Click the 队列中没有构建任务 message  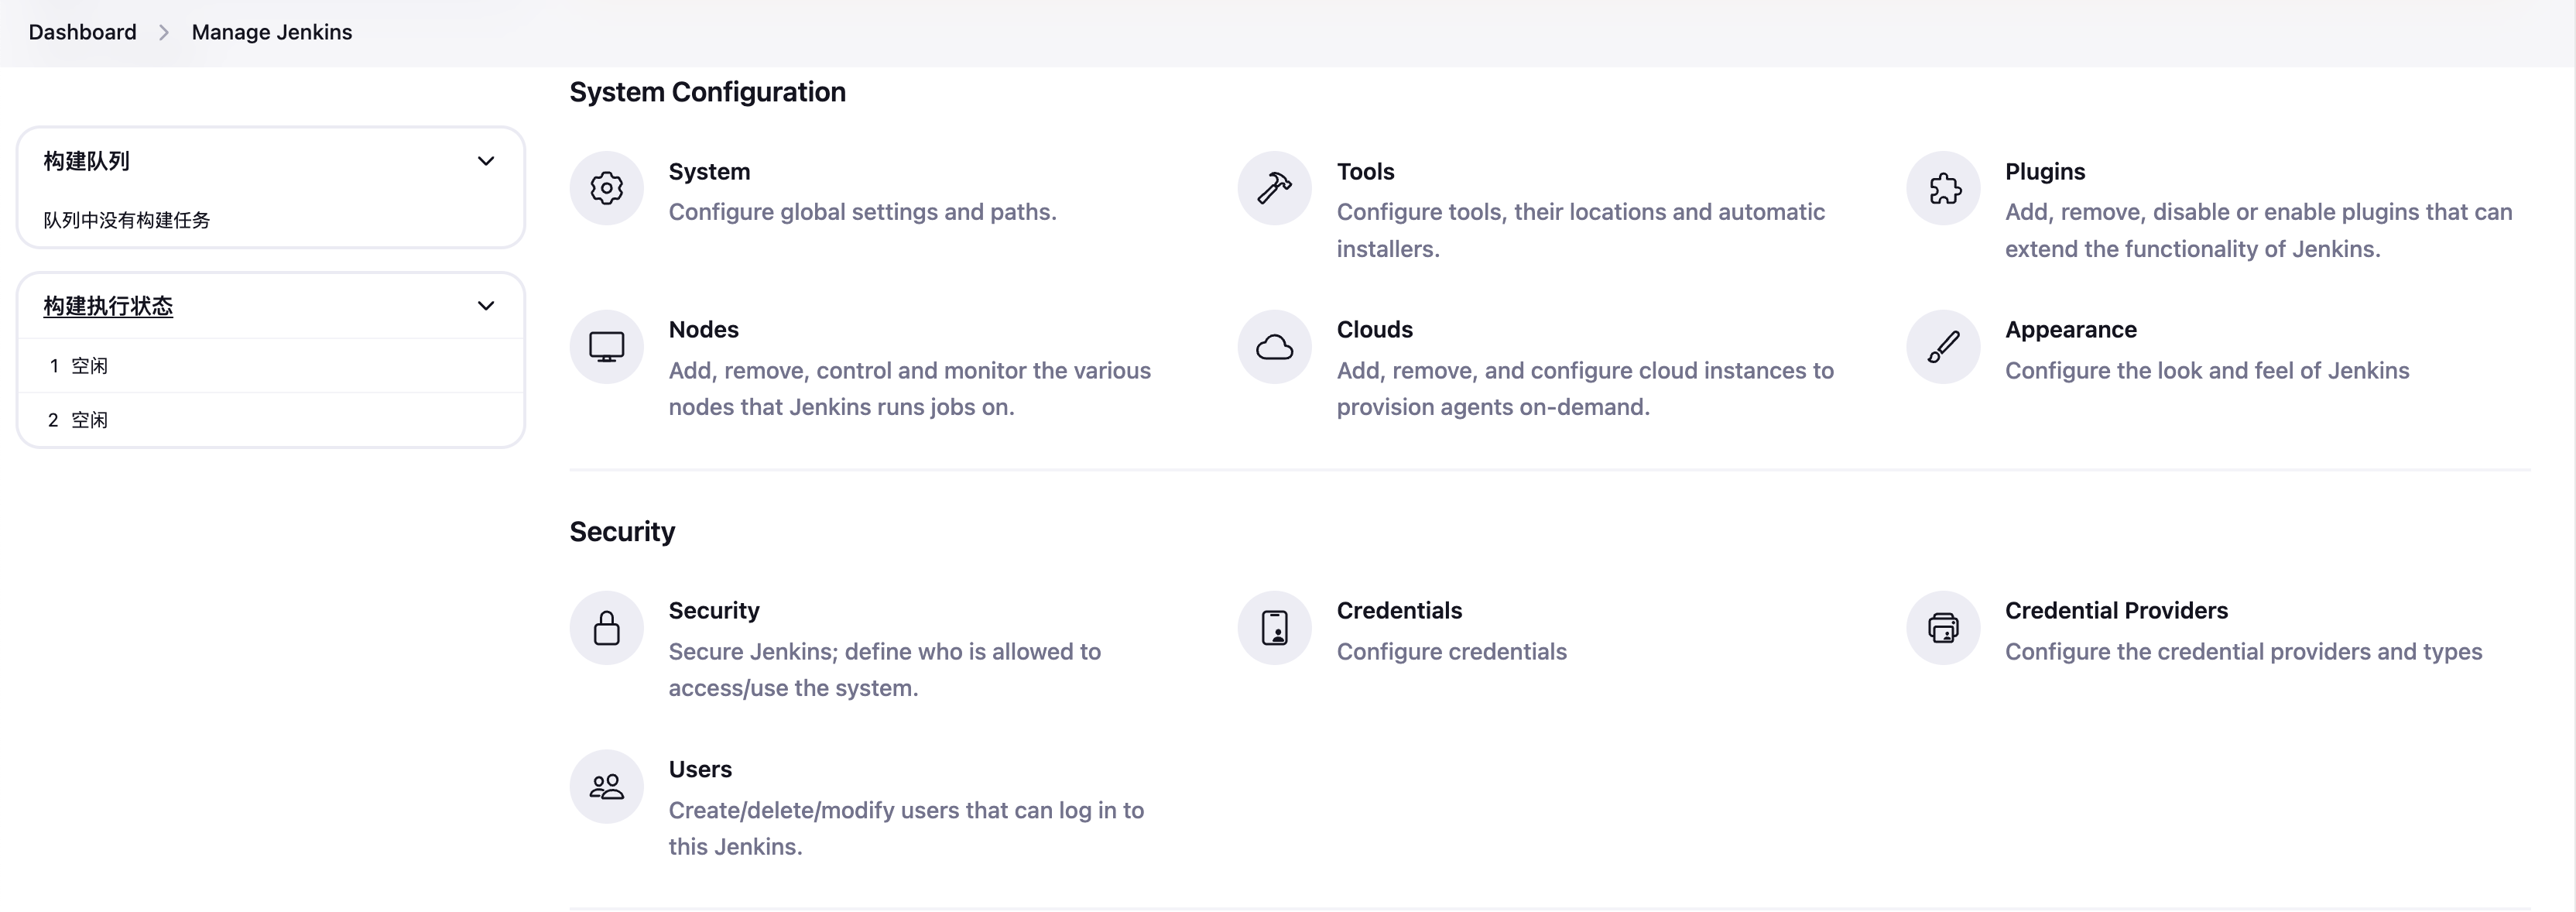click(127, 220)
